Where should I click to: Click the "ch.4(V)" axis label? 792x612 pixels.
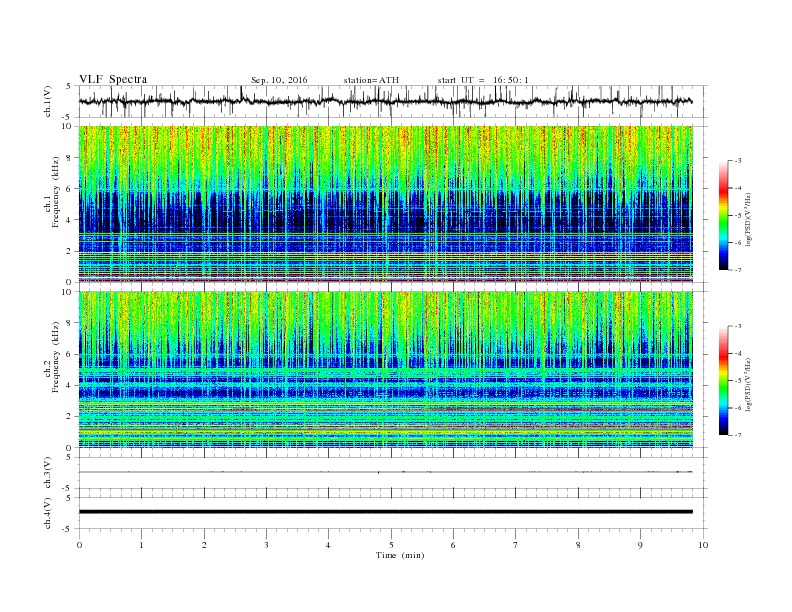(48, 513)
